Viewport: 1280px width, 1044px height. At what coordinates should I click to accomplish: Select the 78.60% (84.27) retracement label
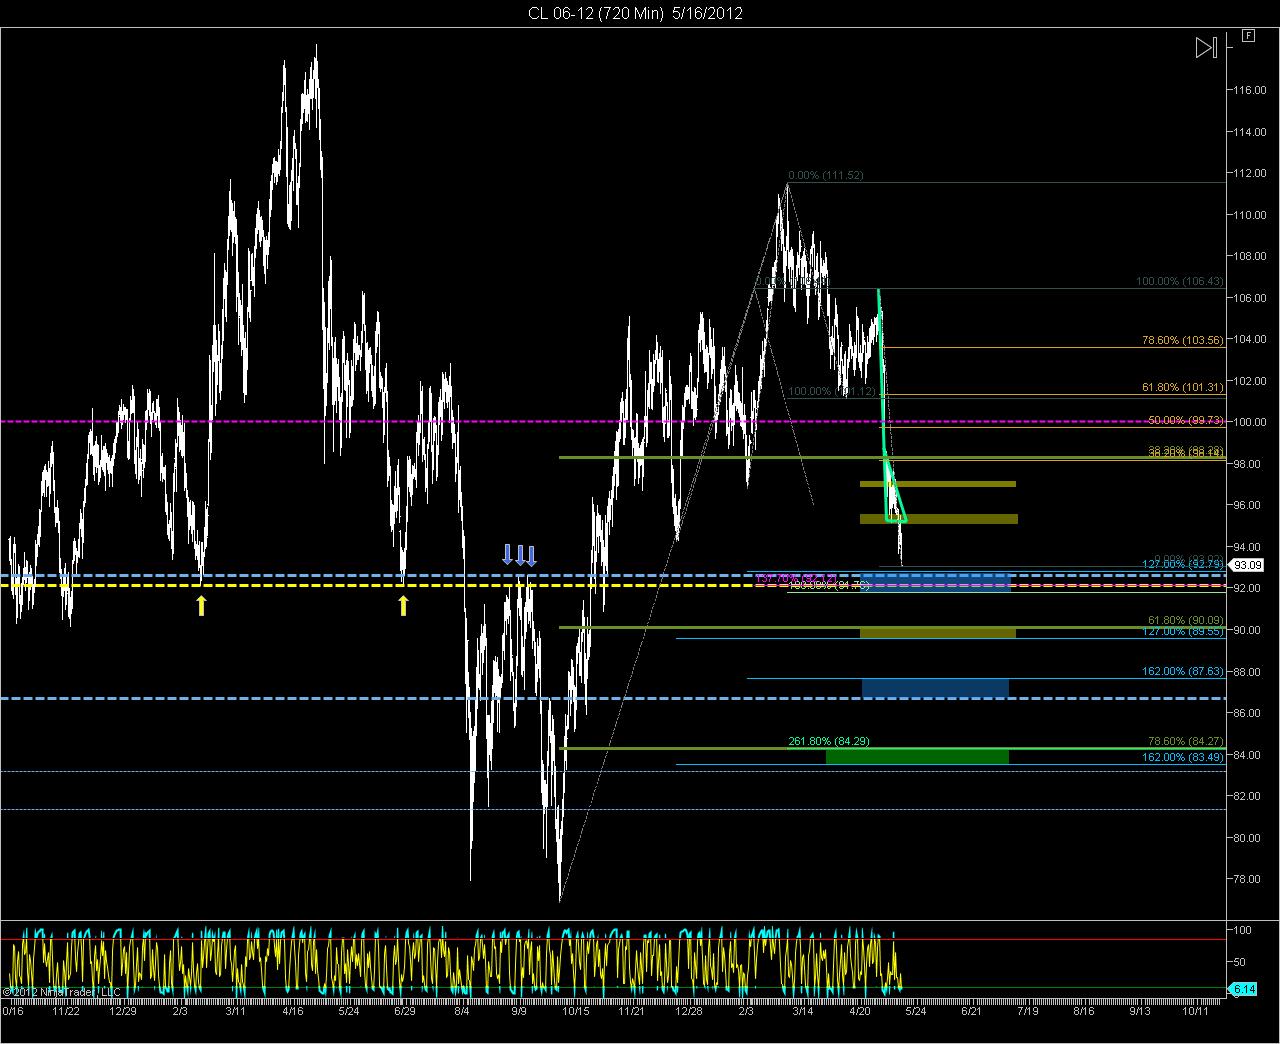1186,741
